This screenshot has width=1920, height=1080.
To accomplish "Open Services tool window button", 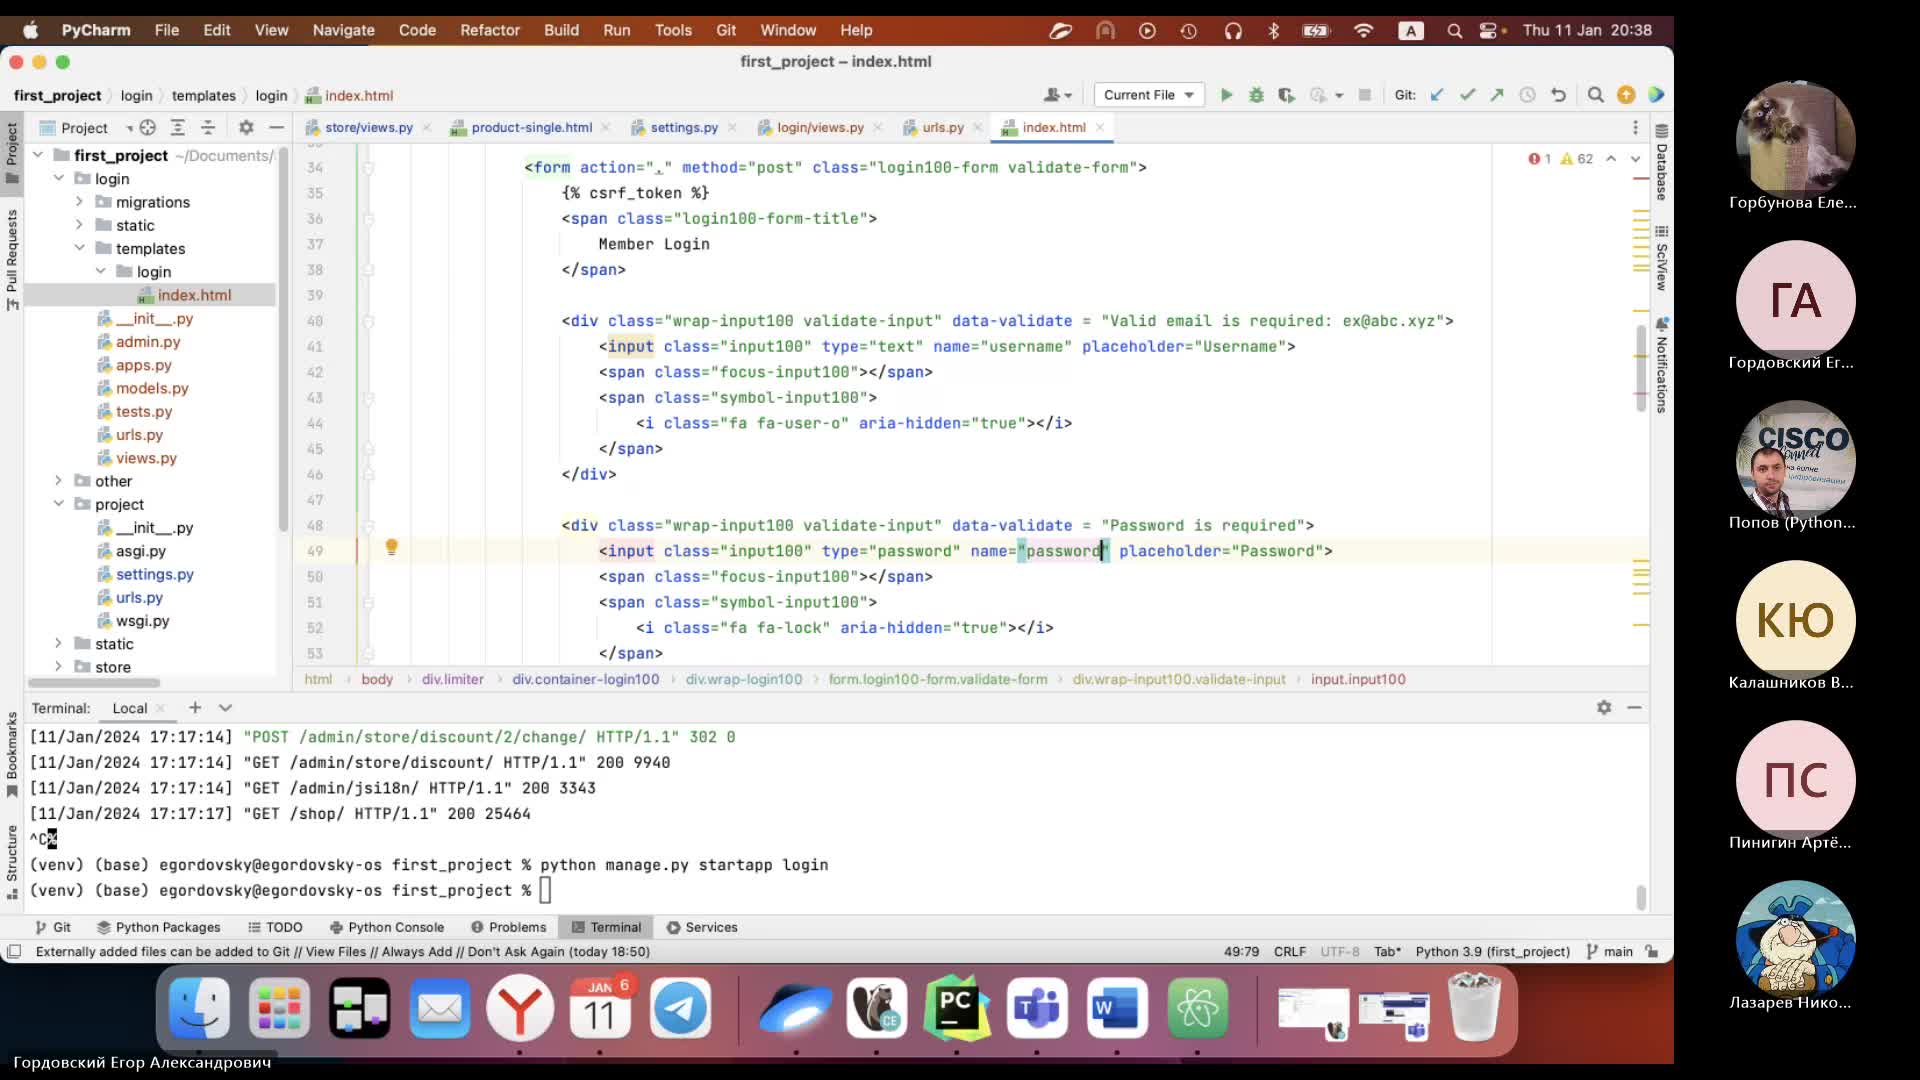I will pos(702,927).
